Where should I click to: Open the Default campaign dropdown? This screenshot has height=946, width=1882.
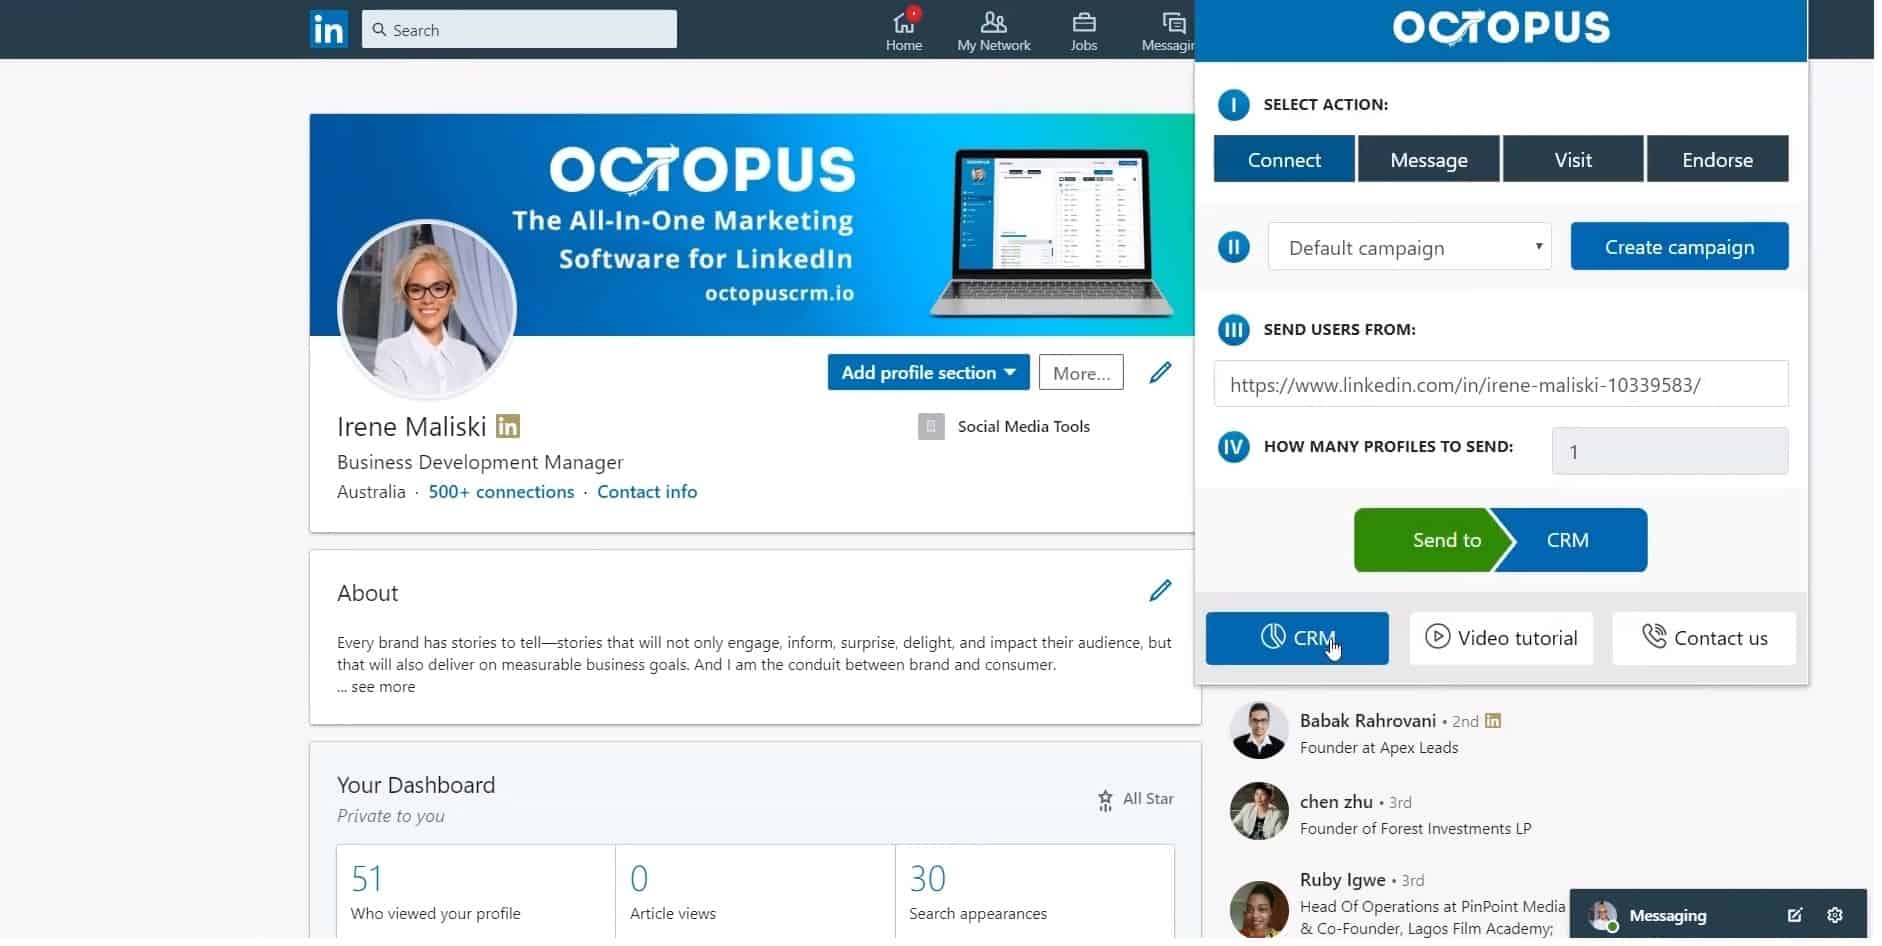click(1410, 247)
